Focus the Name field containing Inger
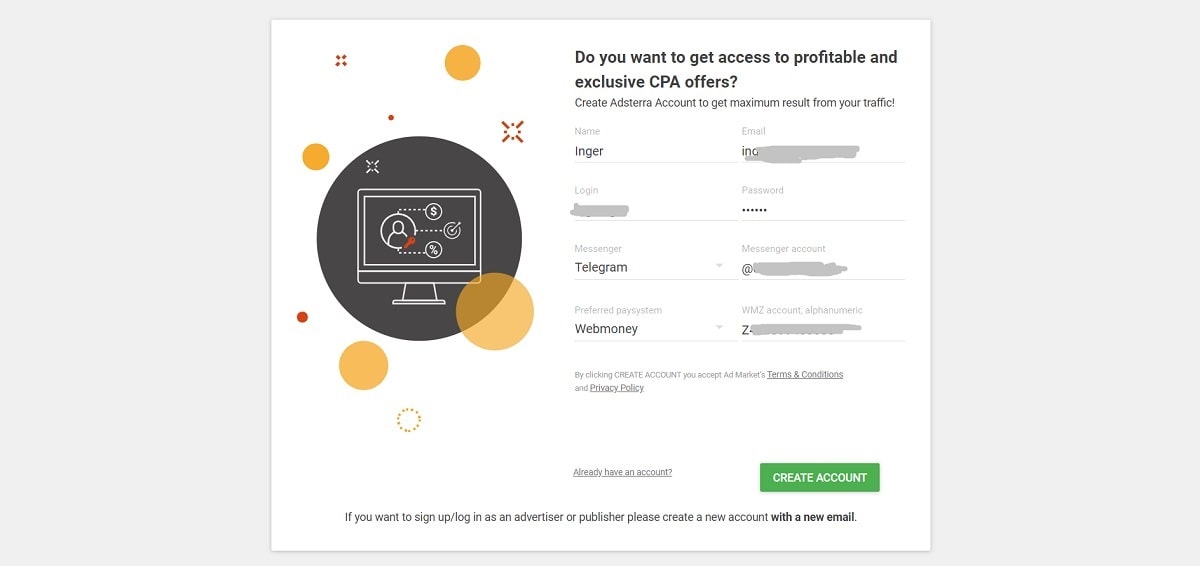The height and width of the screenshot is (566, 1200). [x=655, y=151]
